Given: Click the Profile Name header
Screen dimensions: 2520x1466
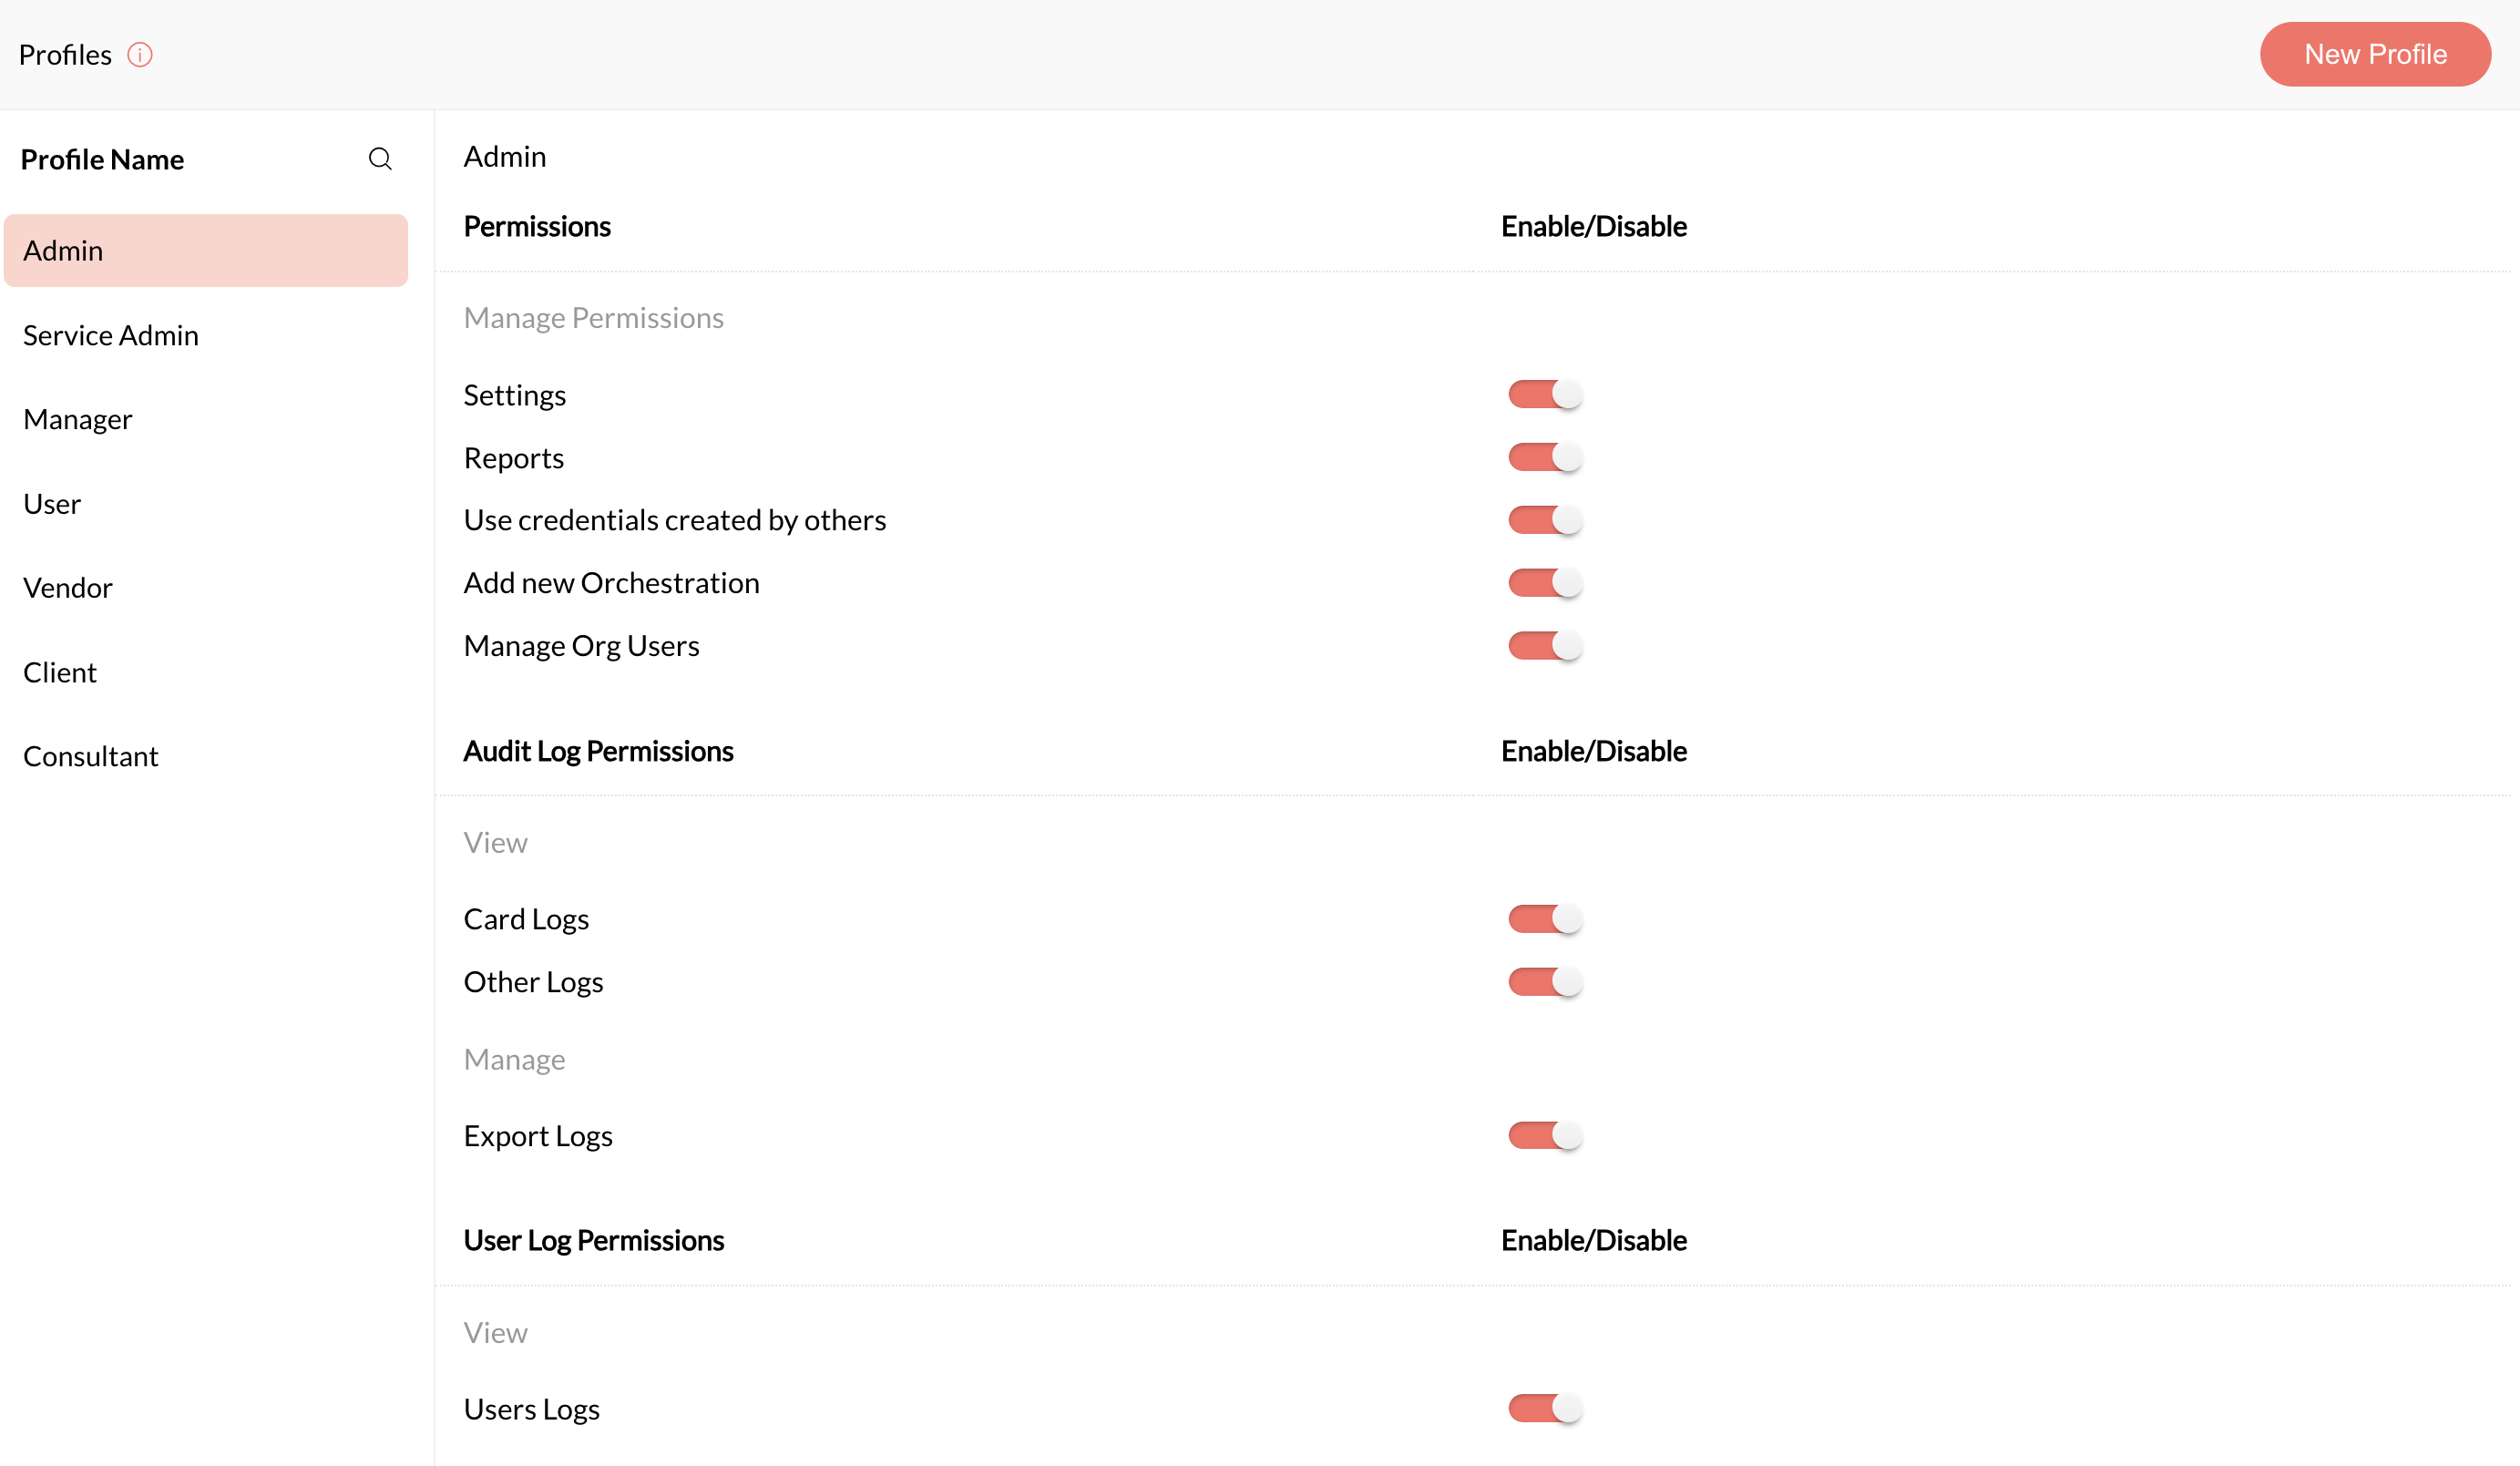Looking at the screenshot, I should [x=102, y=159].
